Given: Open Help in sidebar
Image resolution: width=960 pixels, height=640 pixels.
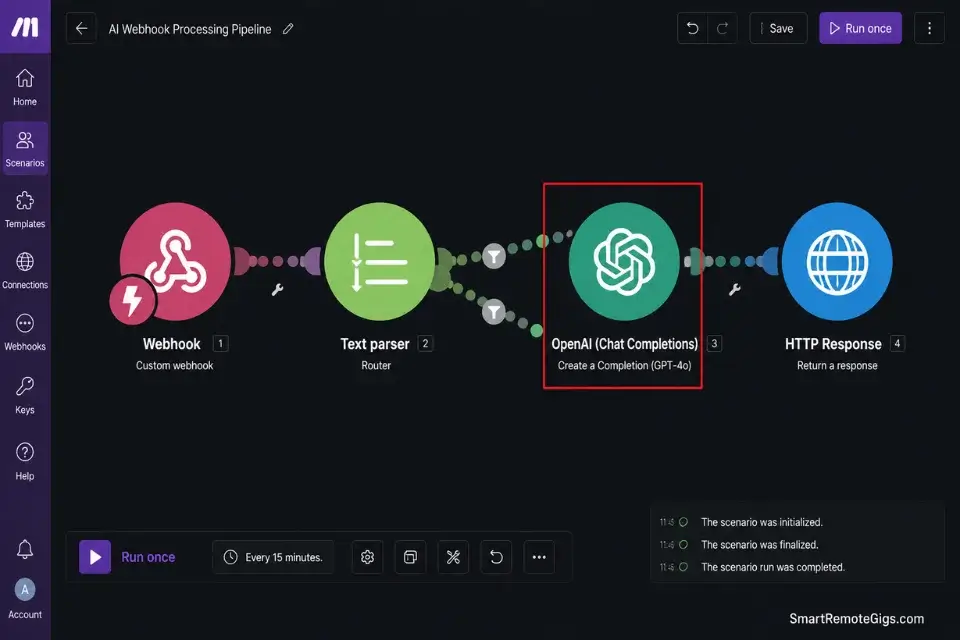Looking at the screenshot, I should [x=25, y=461].
